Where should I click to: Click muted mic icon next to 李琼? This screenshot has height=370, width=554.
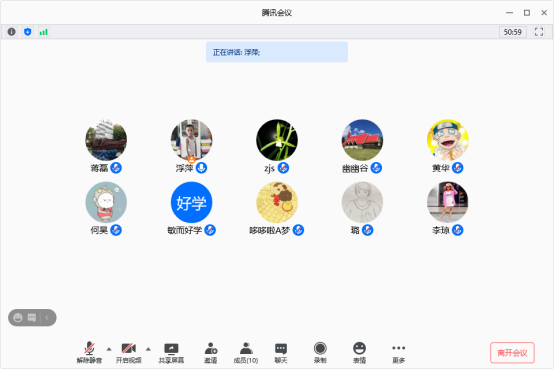tap(458, 230)
